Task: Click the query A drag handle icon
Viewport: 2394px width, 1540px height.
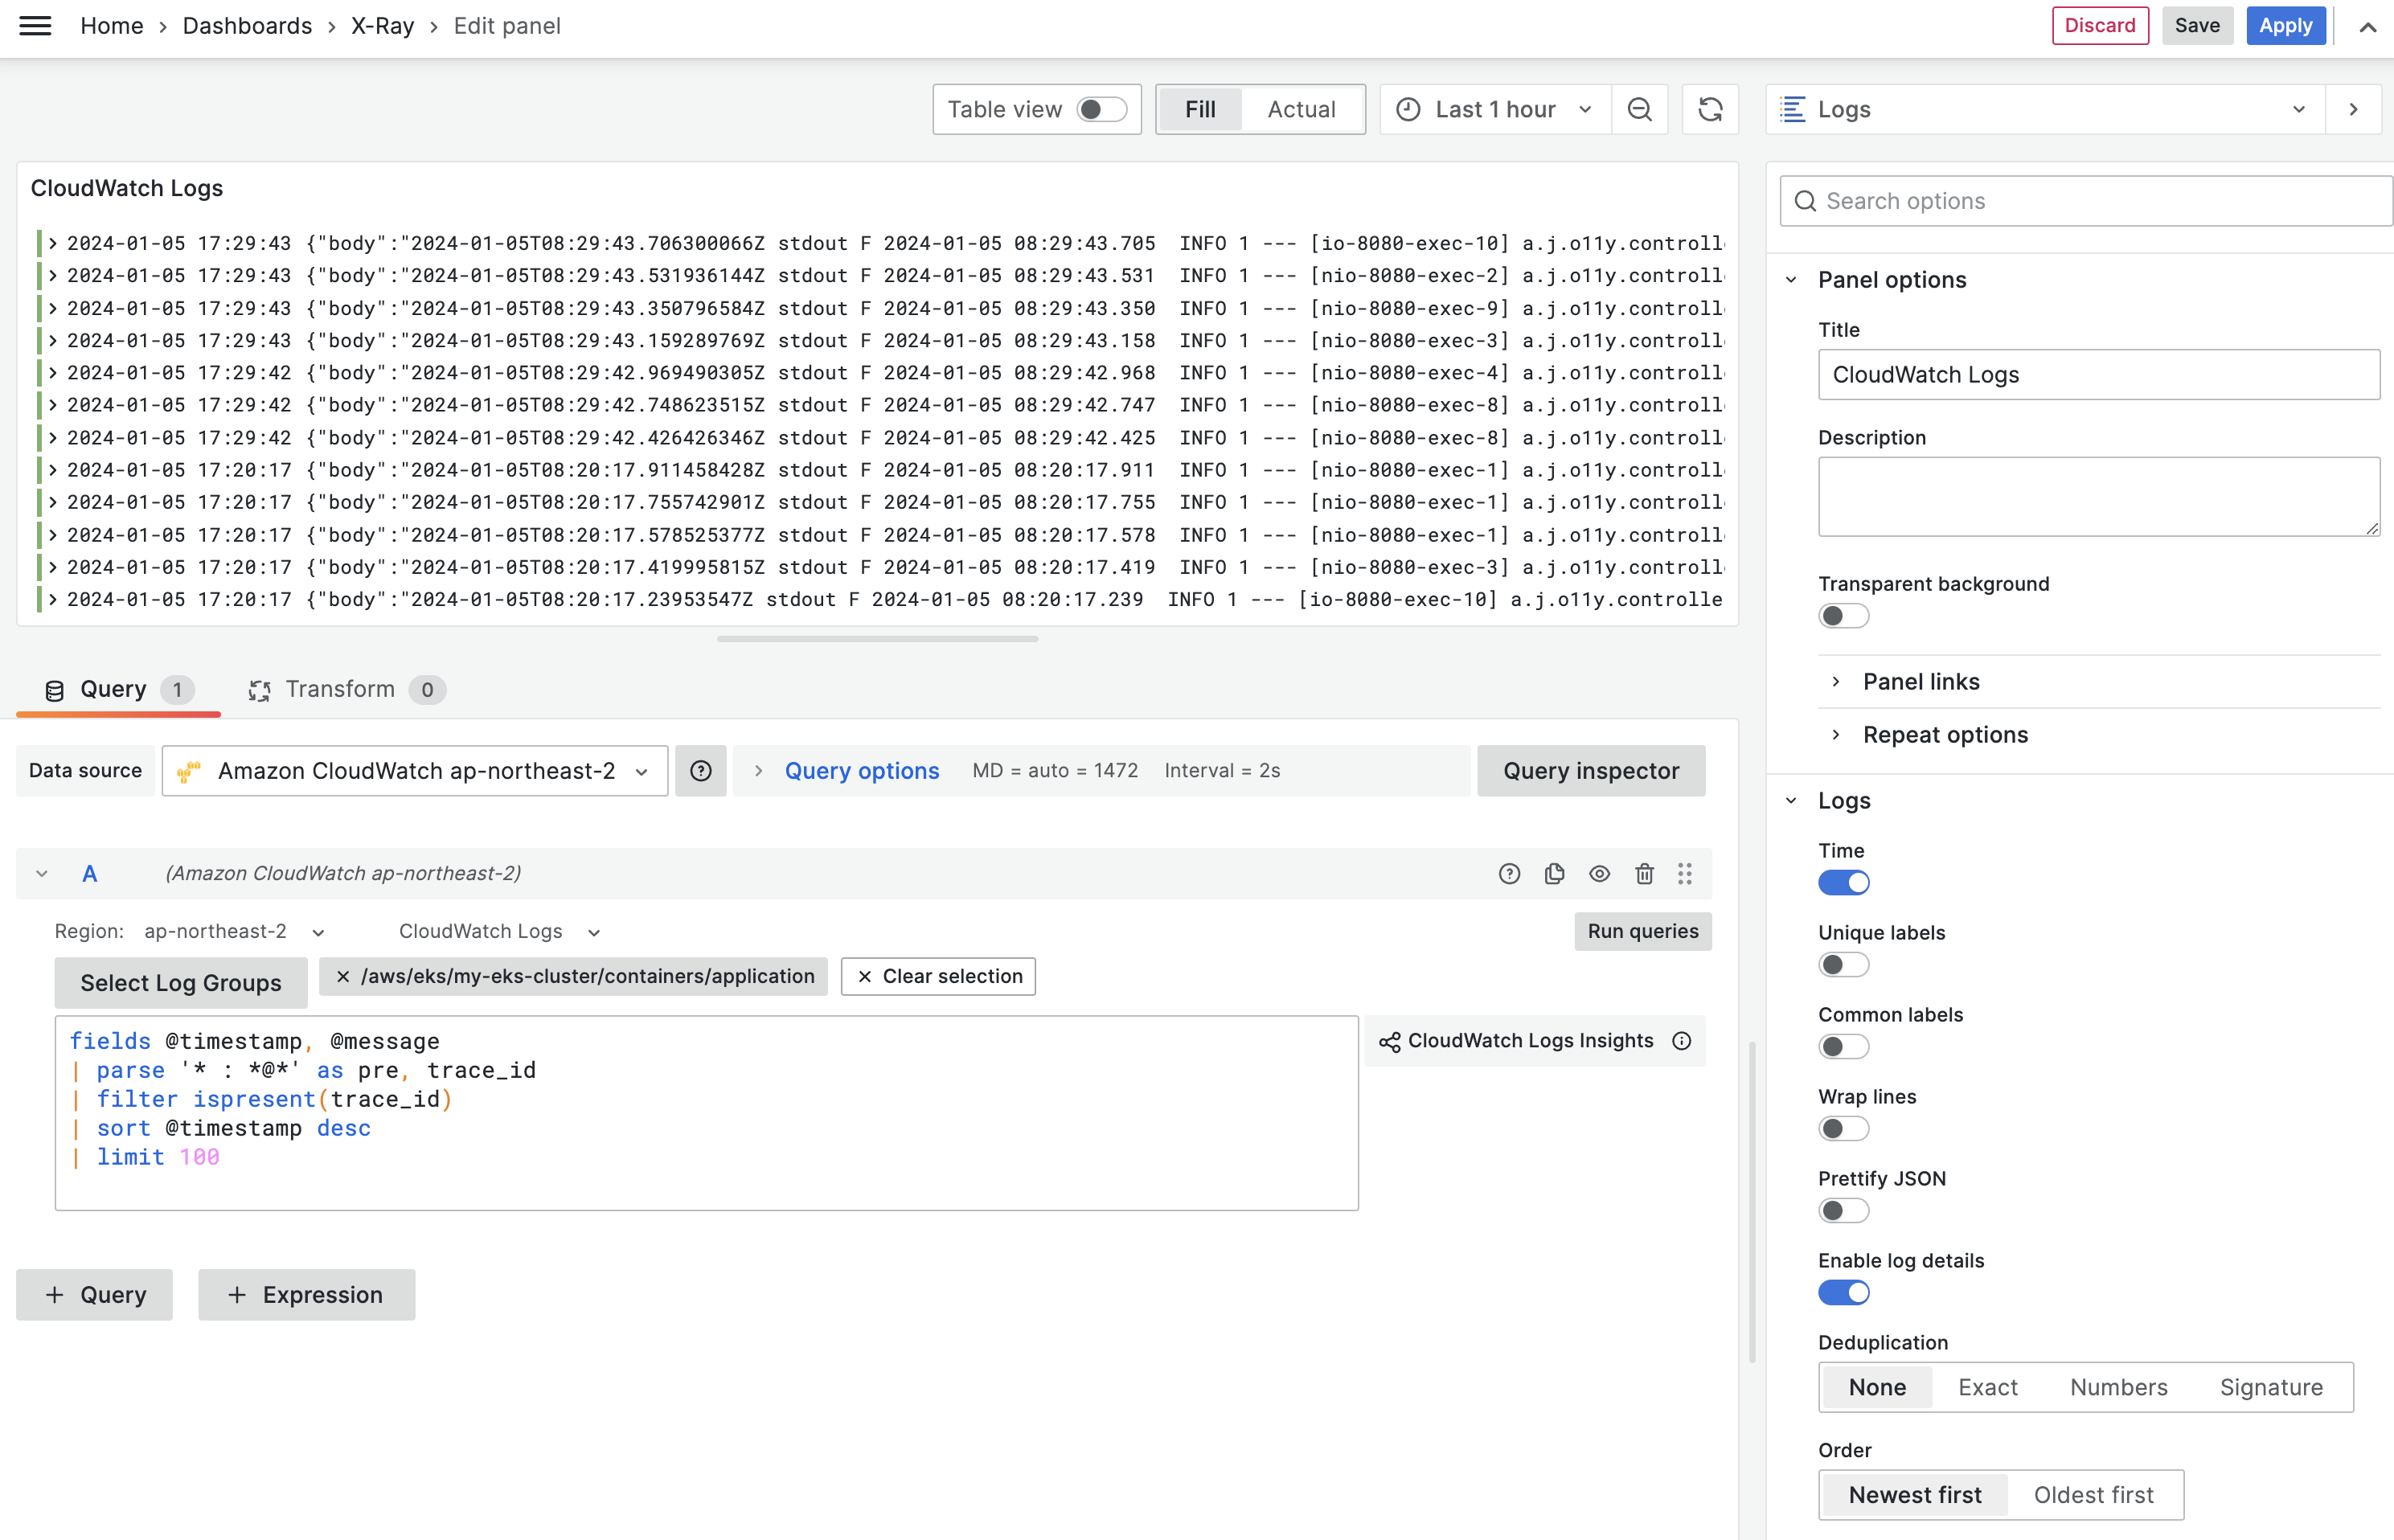Action: [x=1685, y=873]
